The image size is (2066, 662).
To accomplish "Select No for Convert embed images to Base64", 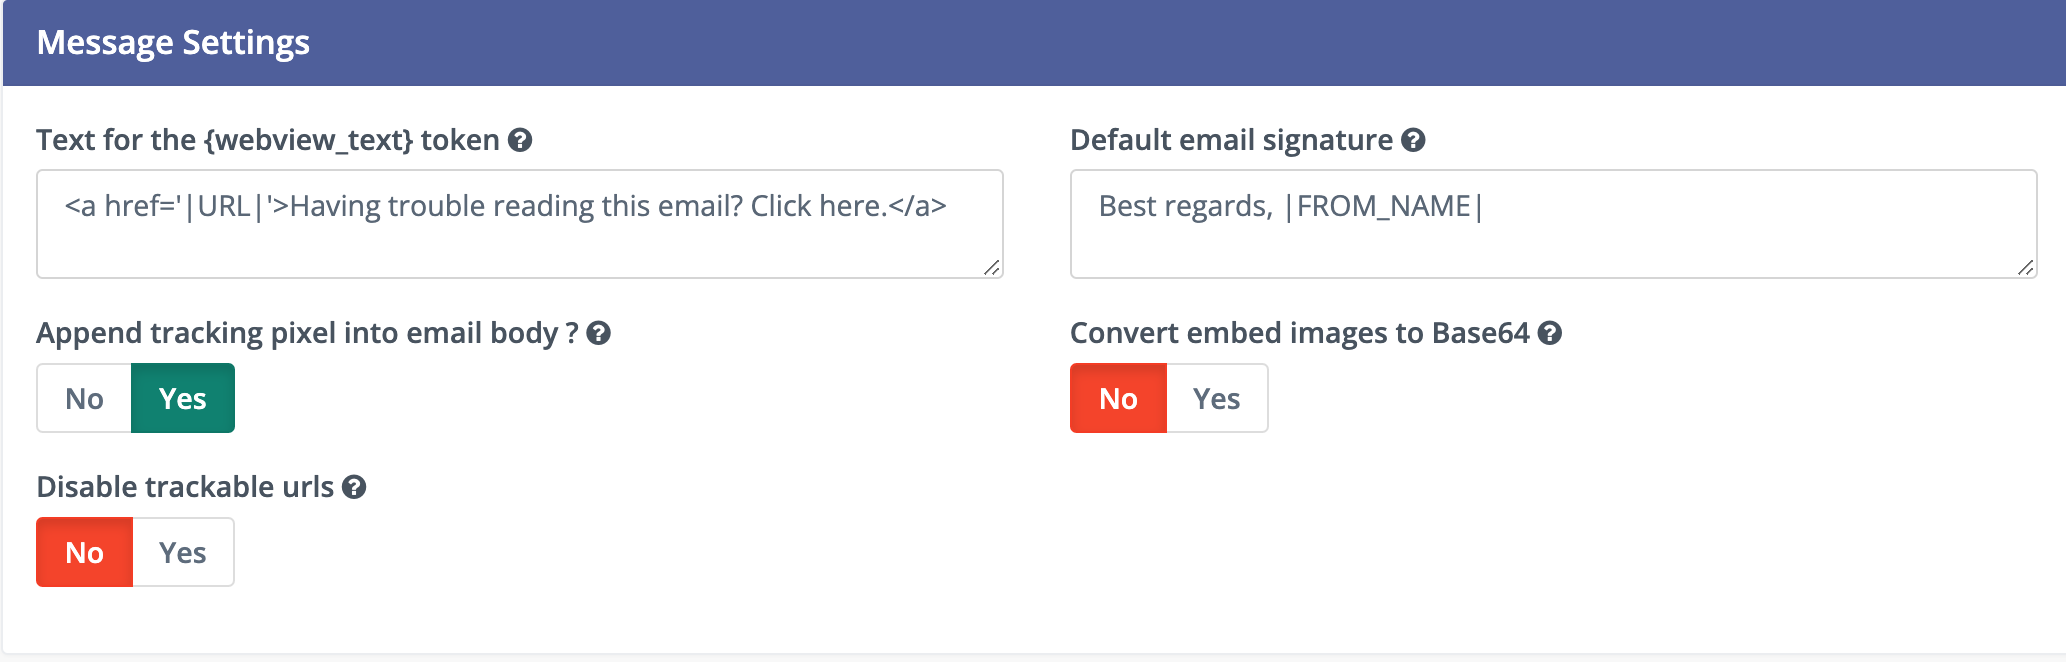I will (x=1118, y=398).
